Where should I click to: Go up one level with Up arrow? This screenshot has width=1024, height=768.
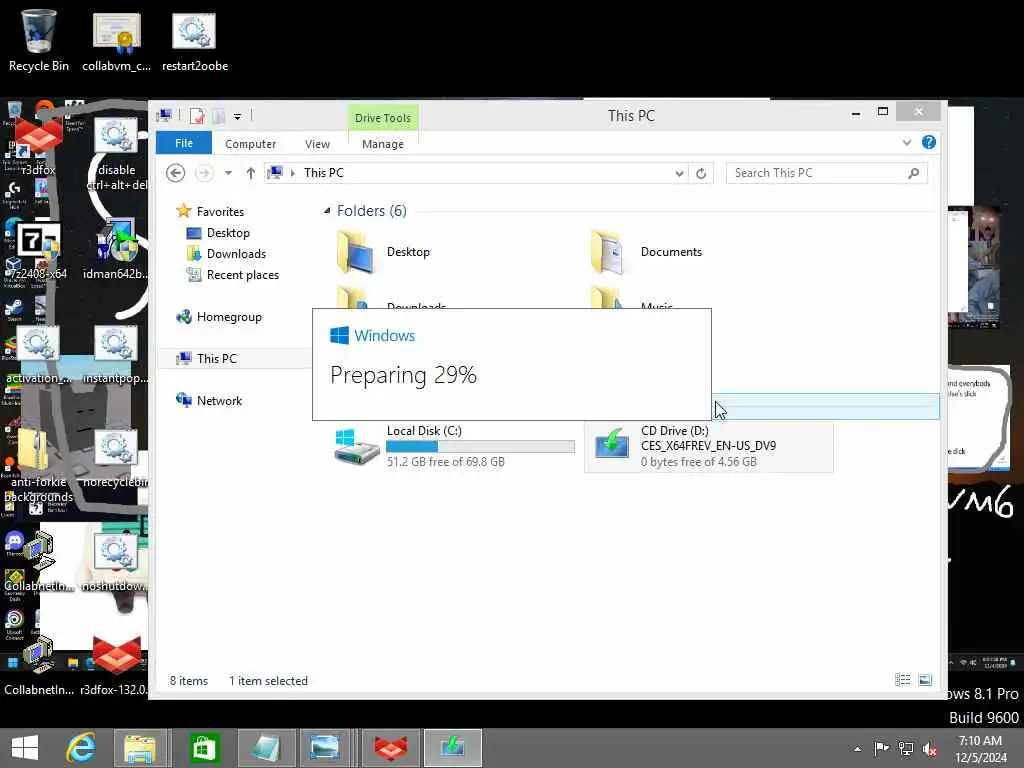click(x=251, y=173)
